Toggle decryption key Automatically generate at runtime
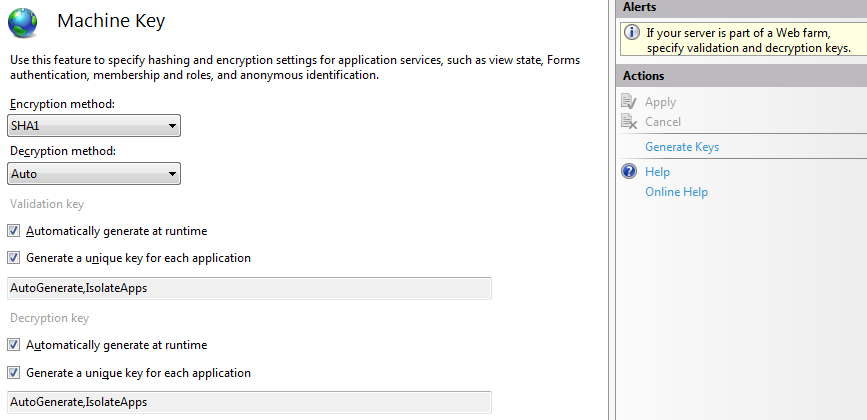 pyautogui.click(x=14, y=345)
